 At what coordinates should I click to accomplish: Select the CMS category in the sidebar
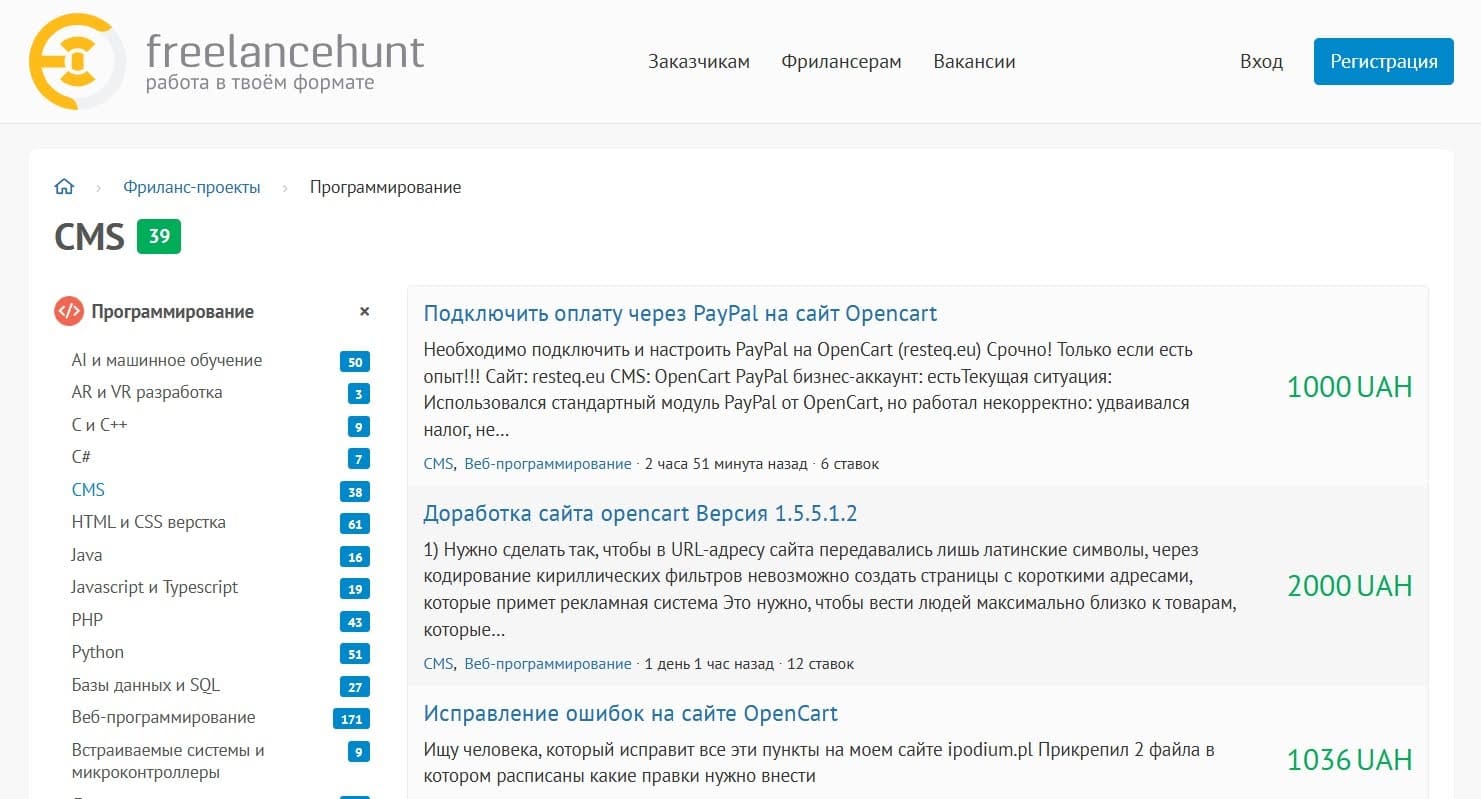[x=88, y=489]
